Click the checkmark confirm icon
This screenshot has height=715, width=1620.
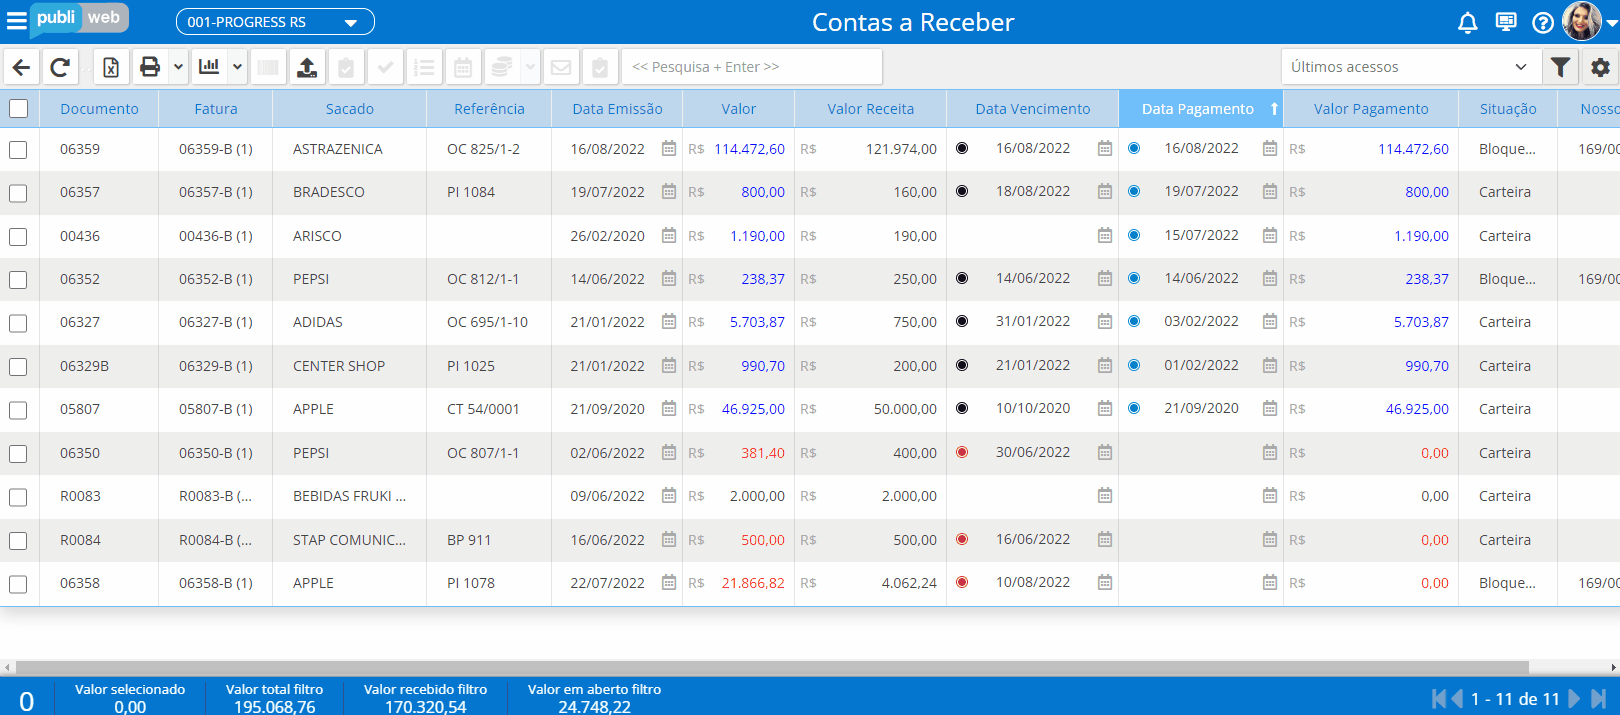coord(385,67)
